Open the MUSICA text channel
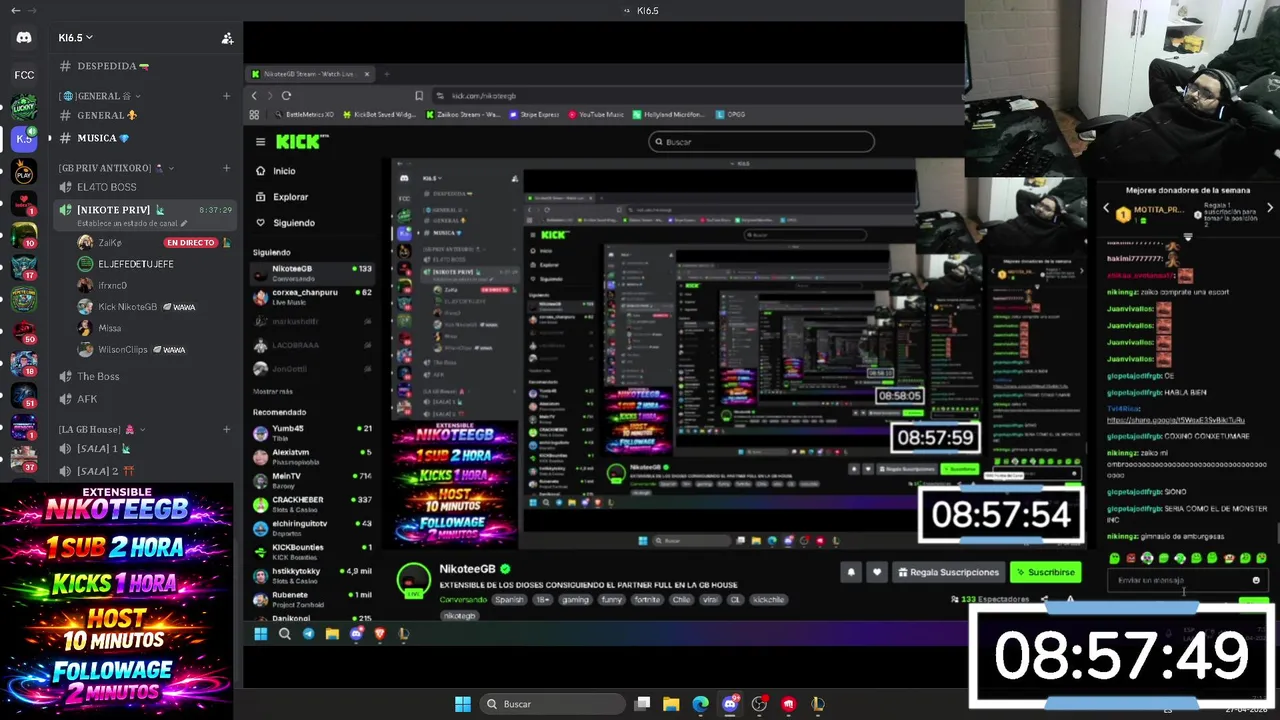Viewport: 1280px width, 720px height. [x=145, y=138]
